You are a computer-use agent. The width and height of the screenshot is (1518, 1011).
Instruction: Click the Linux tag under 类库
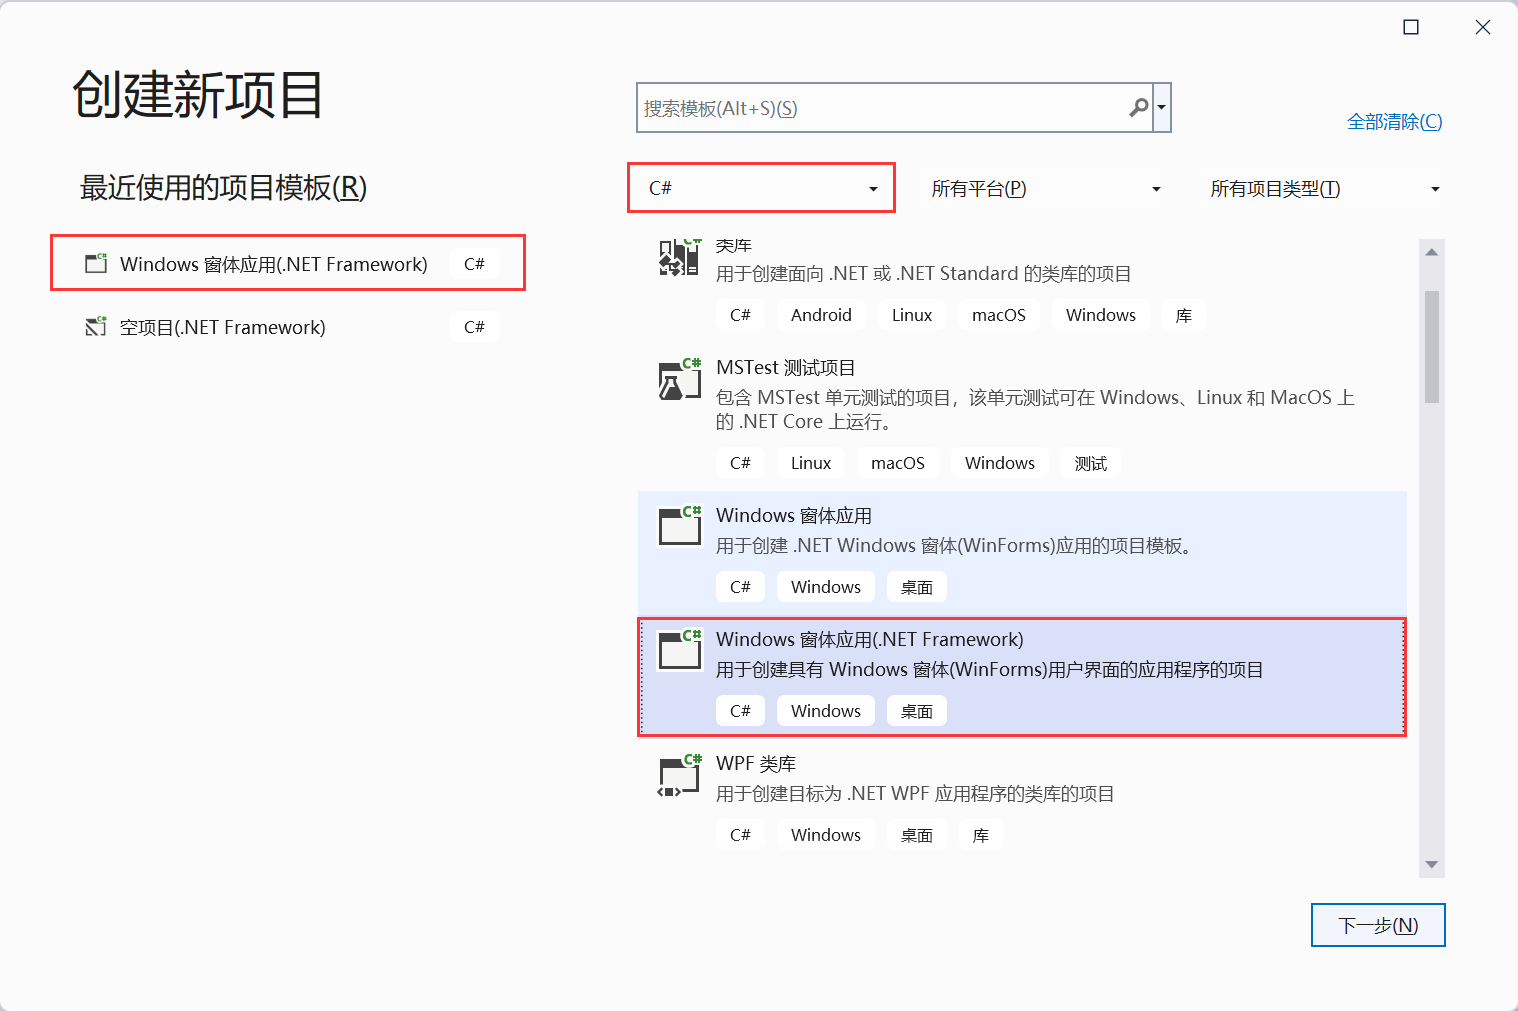click(912, 315)
